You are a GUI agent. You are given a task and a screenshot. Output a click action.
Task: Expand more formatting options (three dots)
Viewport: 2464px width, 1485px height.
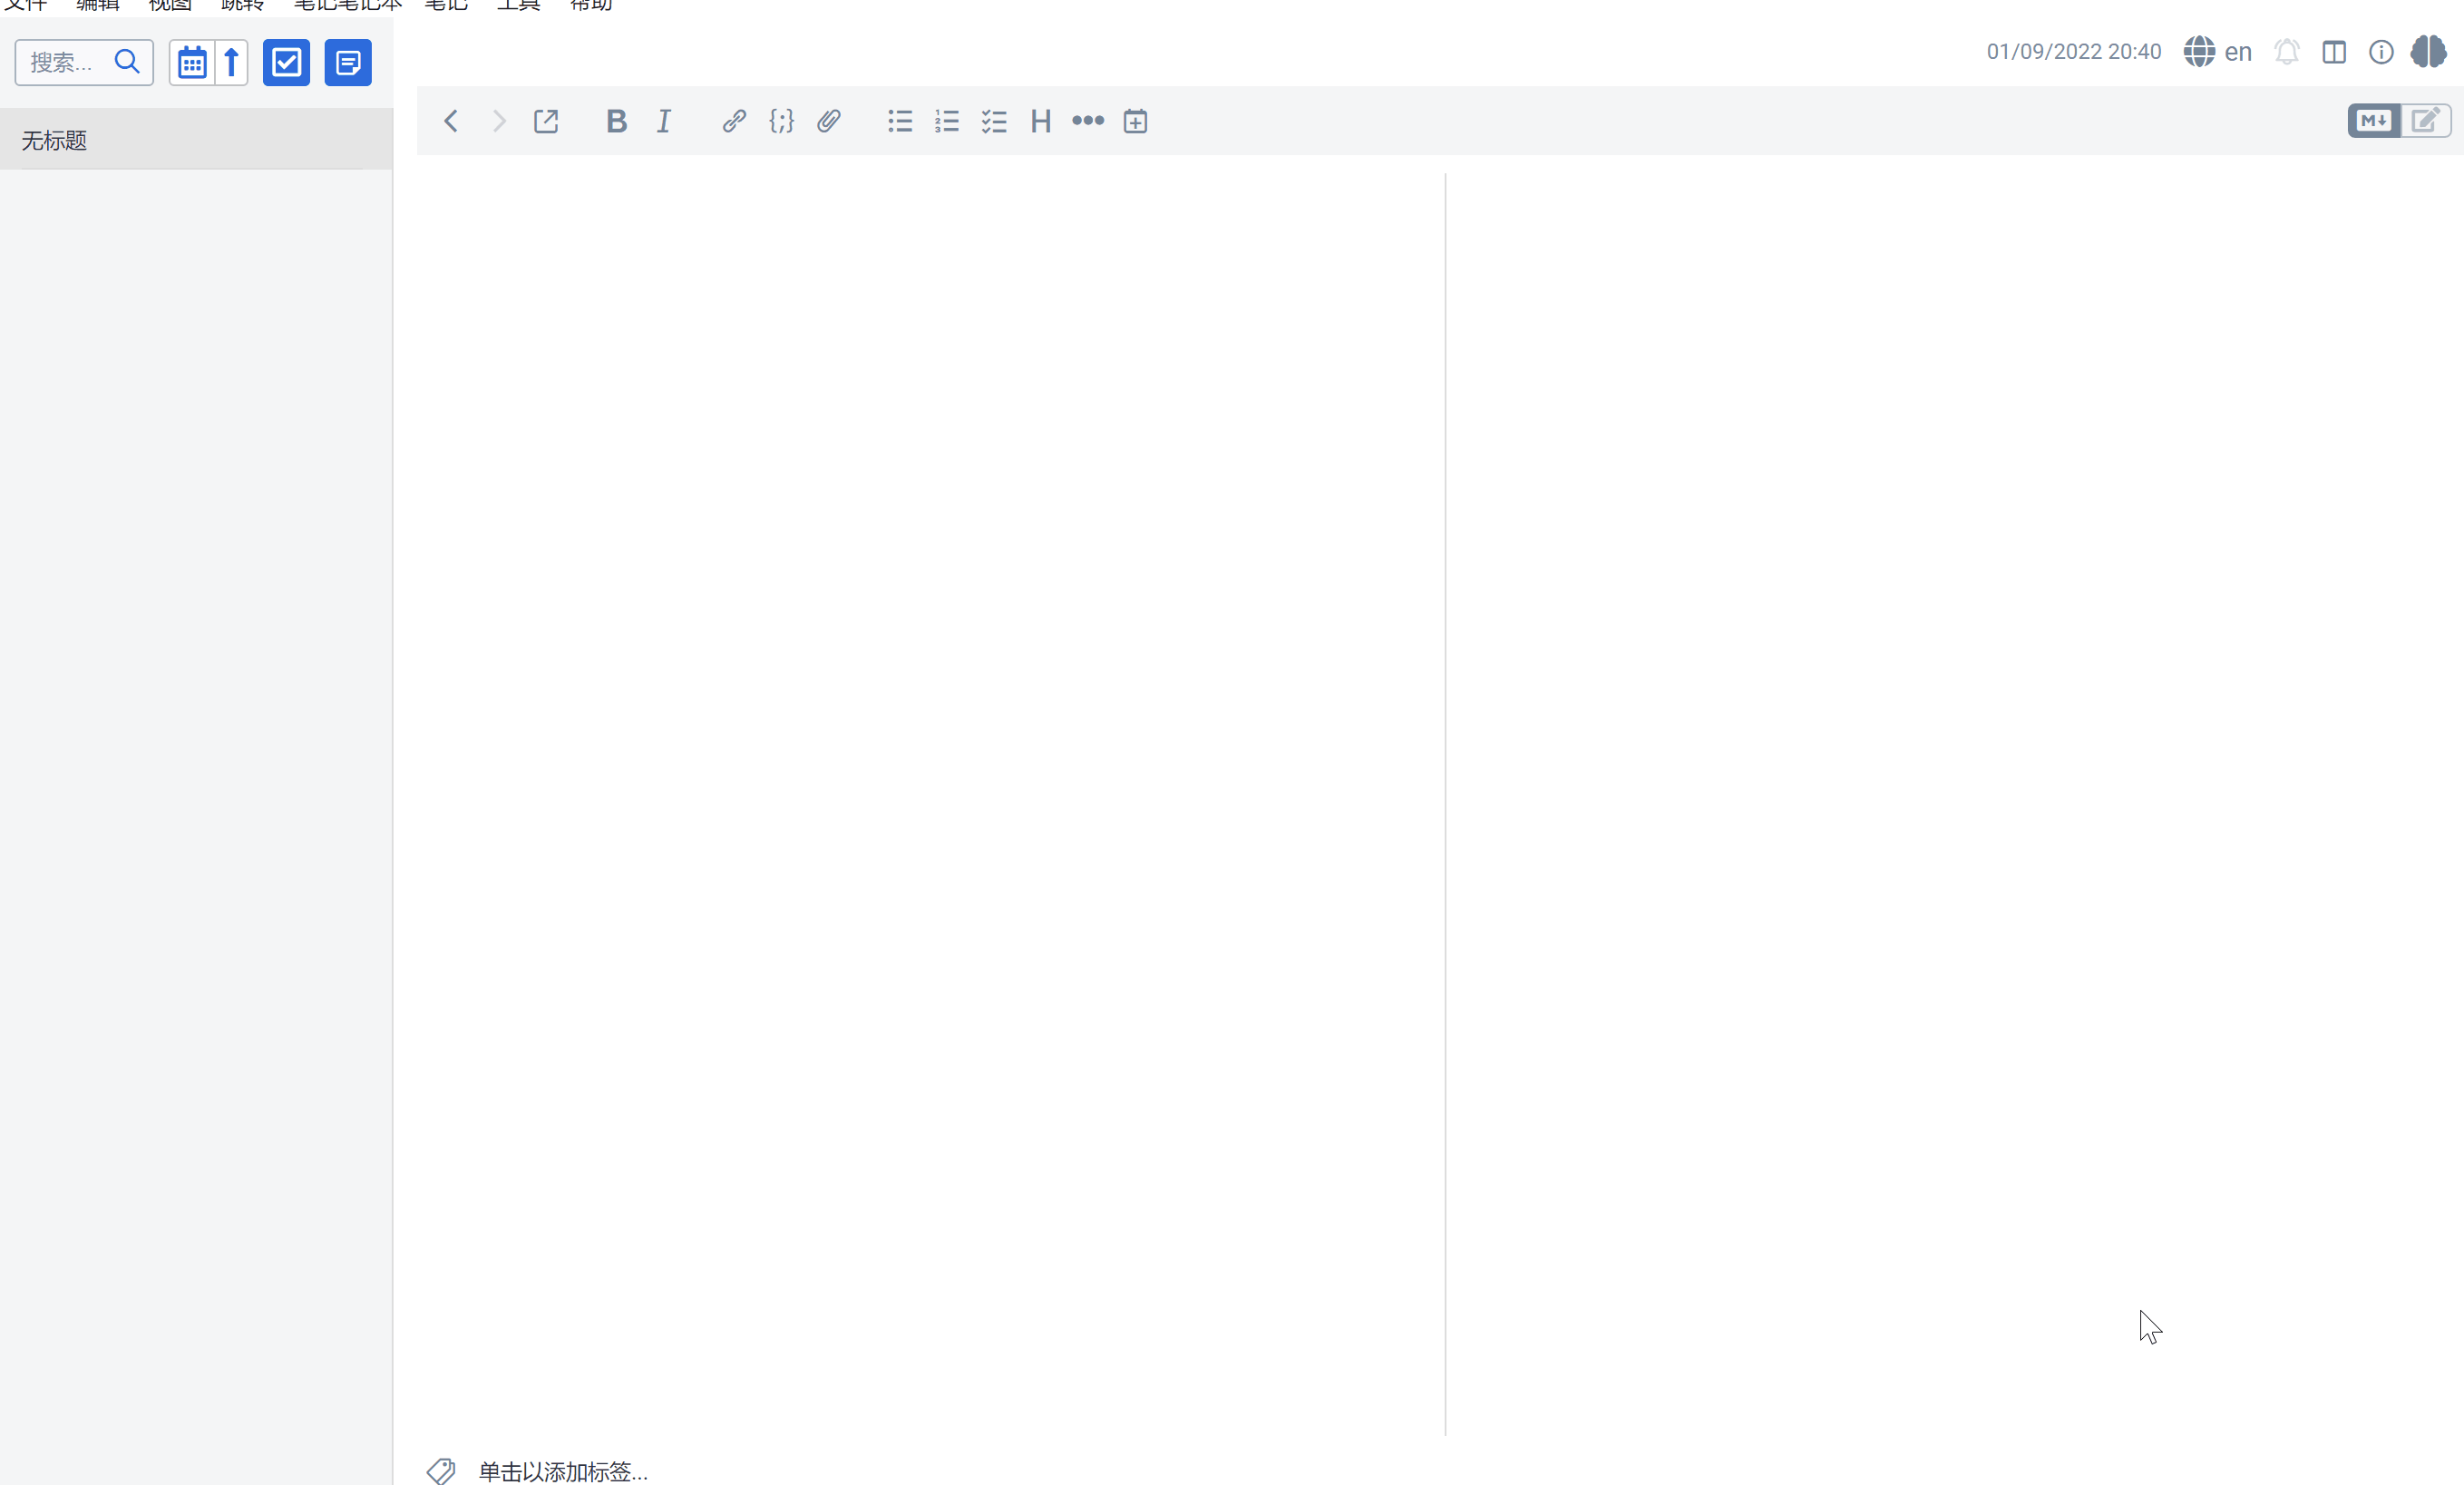pyautogui.click(x=1088, y=121)
